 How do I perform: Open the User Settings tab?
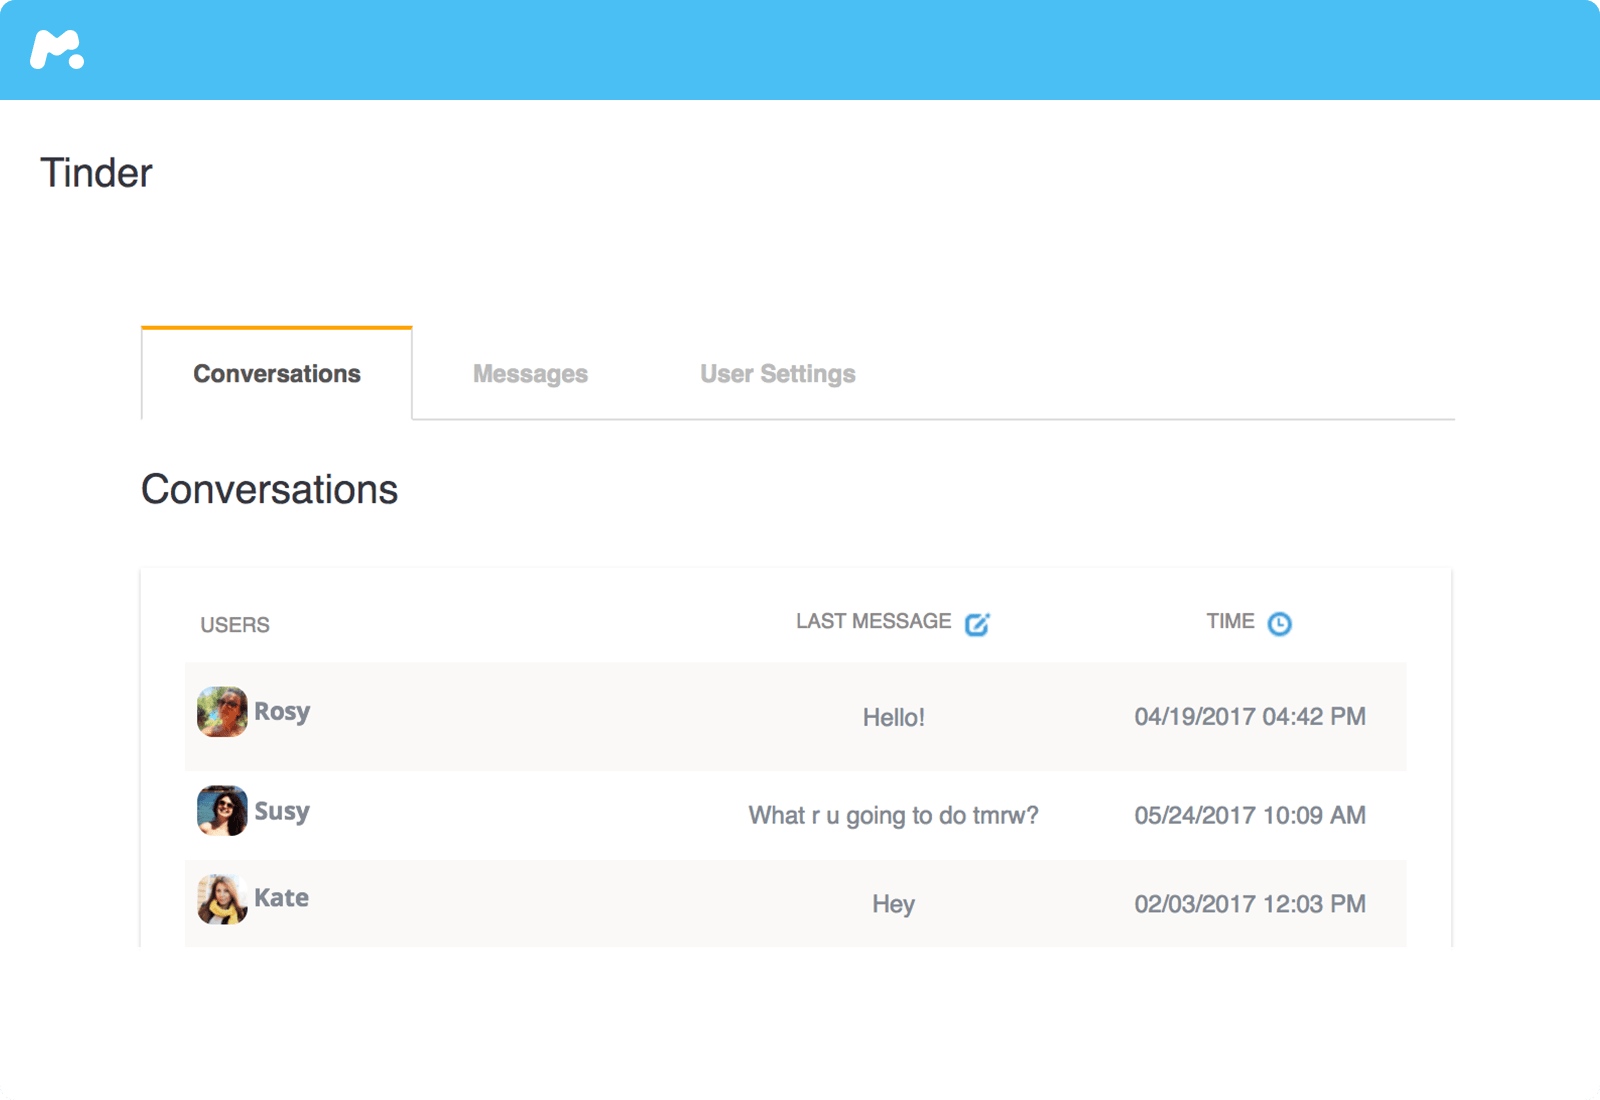tap(778, 374)
